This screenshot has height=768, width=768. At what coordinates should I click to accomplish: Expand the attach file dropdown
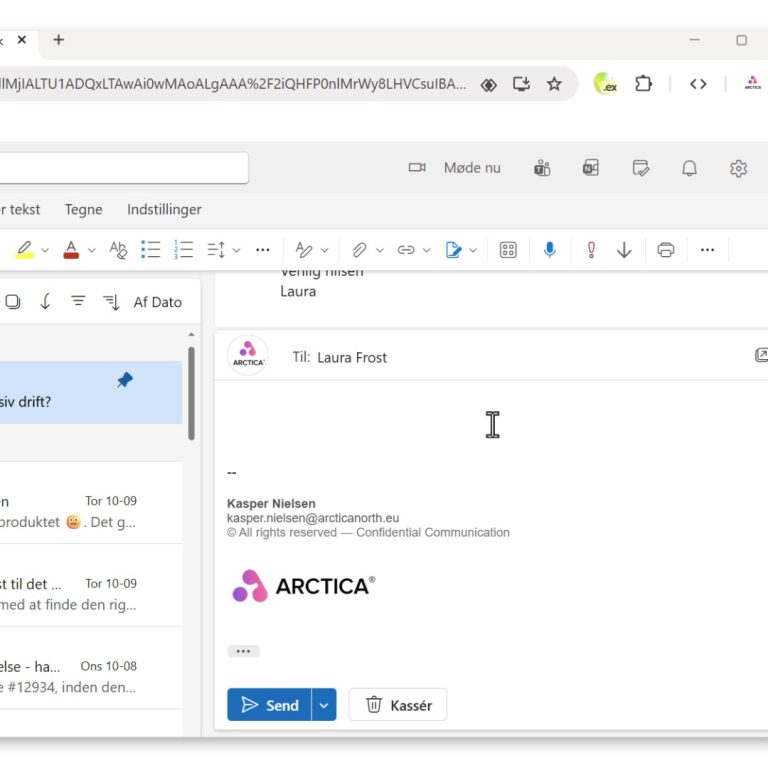coord(381,250)
